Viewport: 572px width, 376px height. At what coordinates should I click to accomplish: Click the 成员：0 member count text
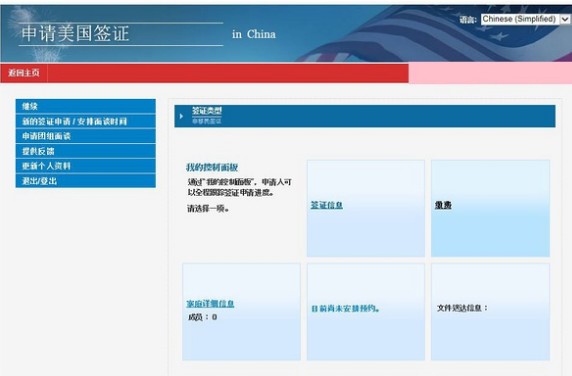point(202,317)
